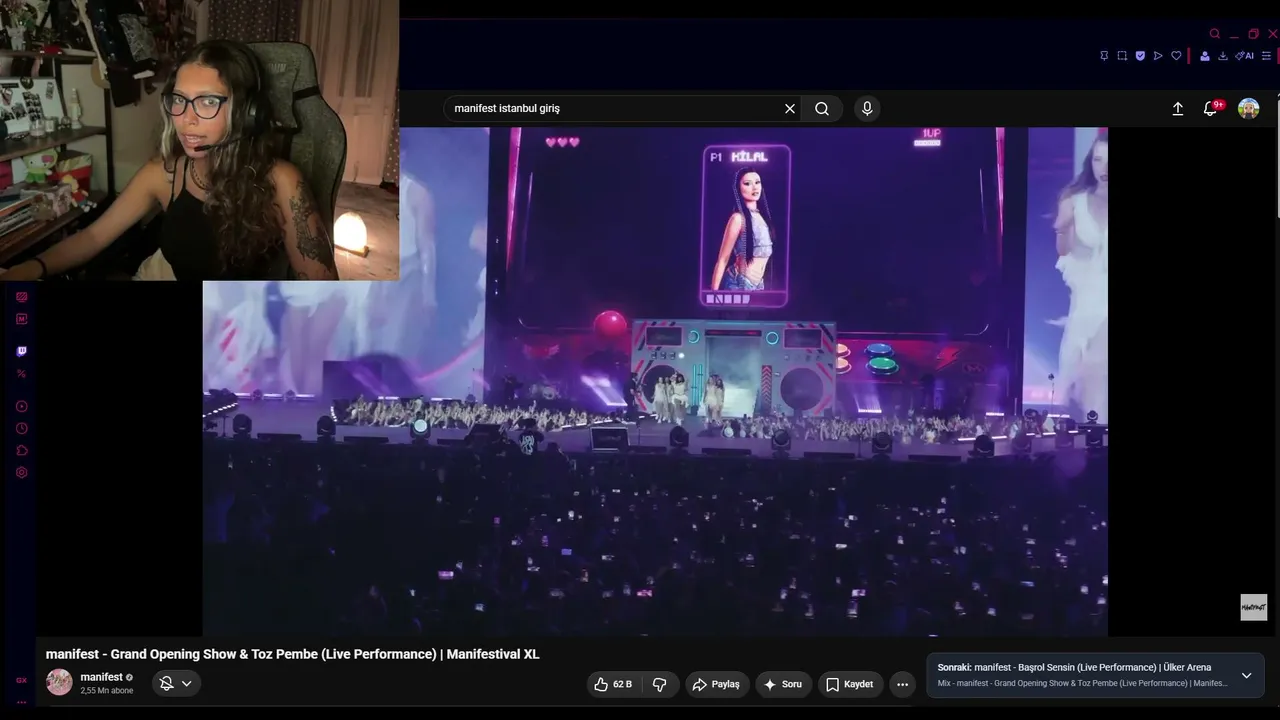
Task: Open the sidebar percent deals icon
Action: [22, 374]
